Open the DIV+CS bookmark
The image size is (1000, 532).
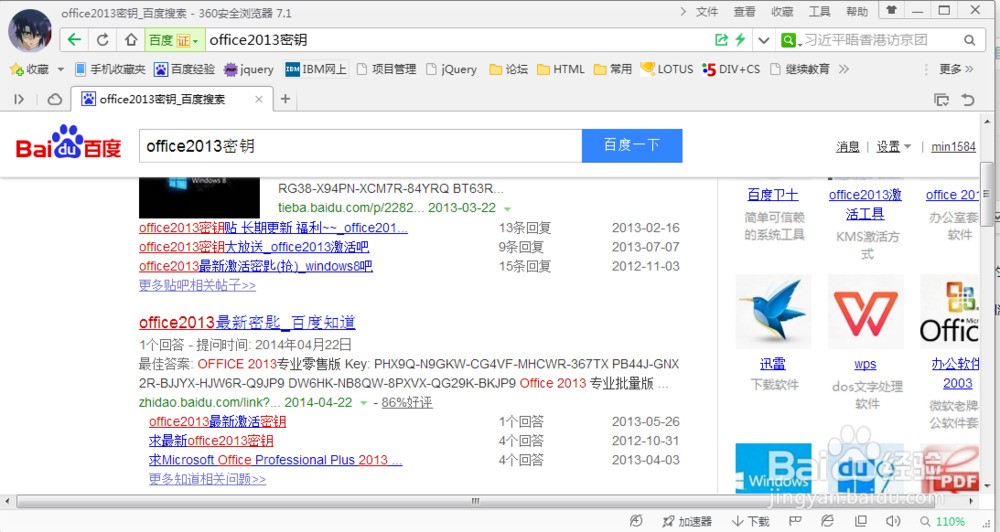tap(731, 69)
